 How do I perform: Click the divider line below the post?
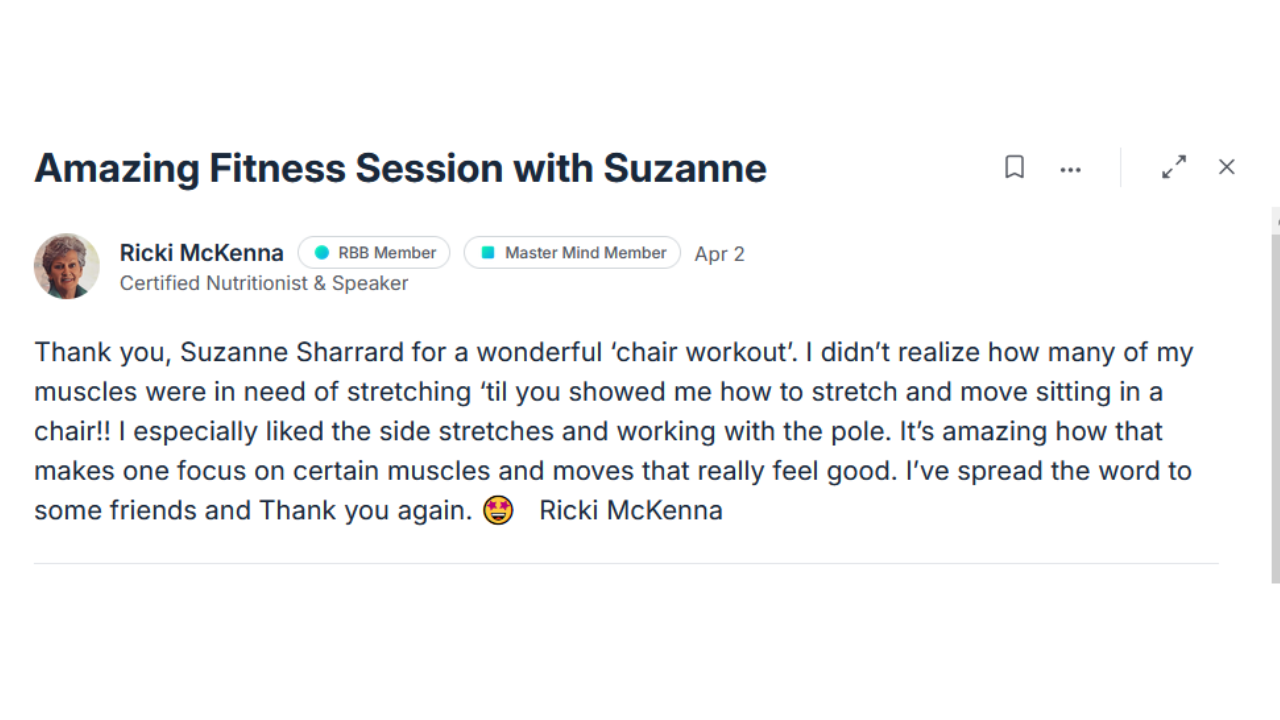626,564
